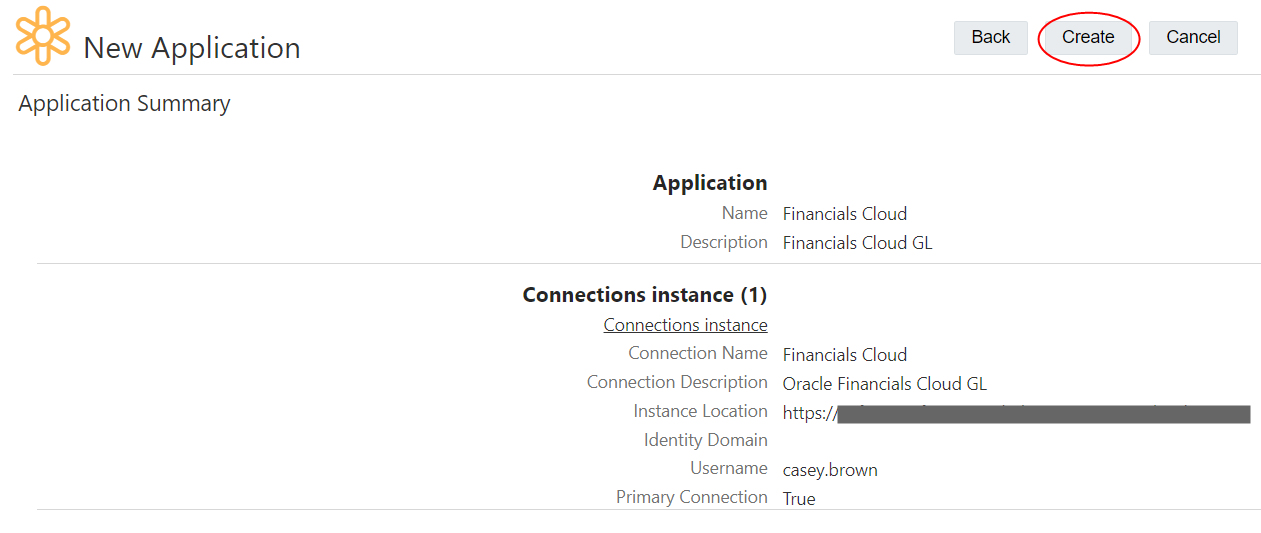
Task: Click the Primary Connection value True
Action: [x=799, y=499]
